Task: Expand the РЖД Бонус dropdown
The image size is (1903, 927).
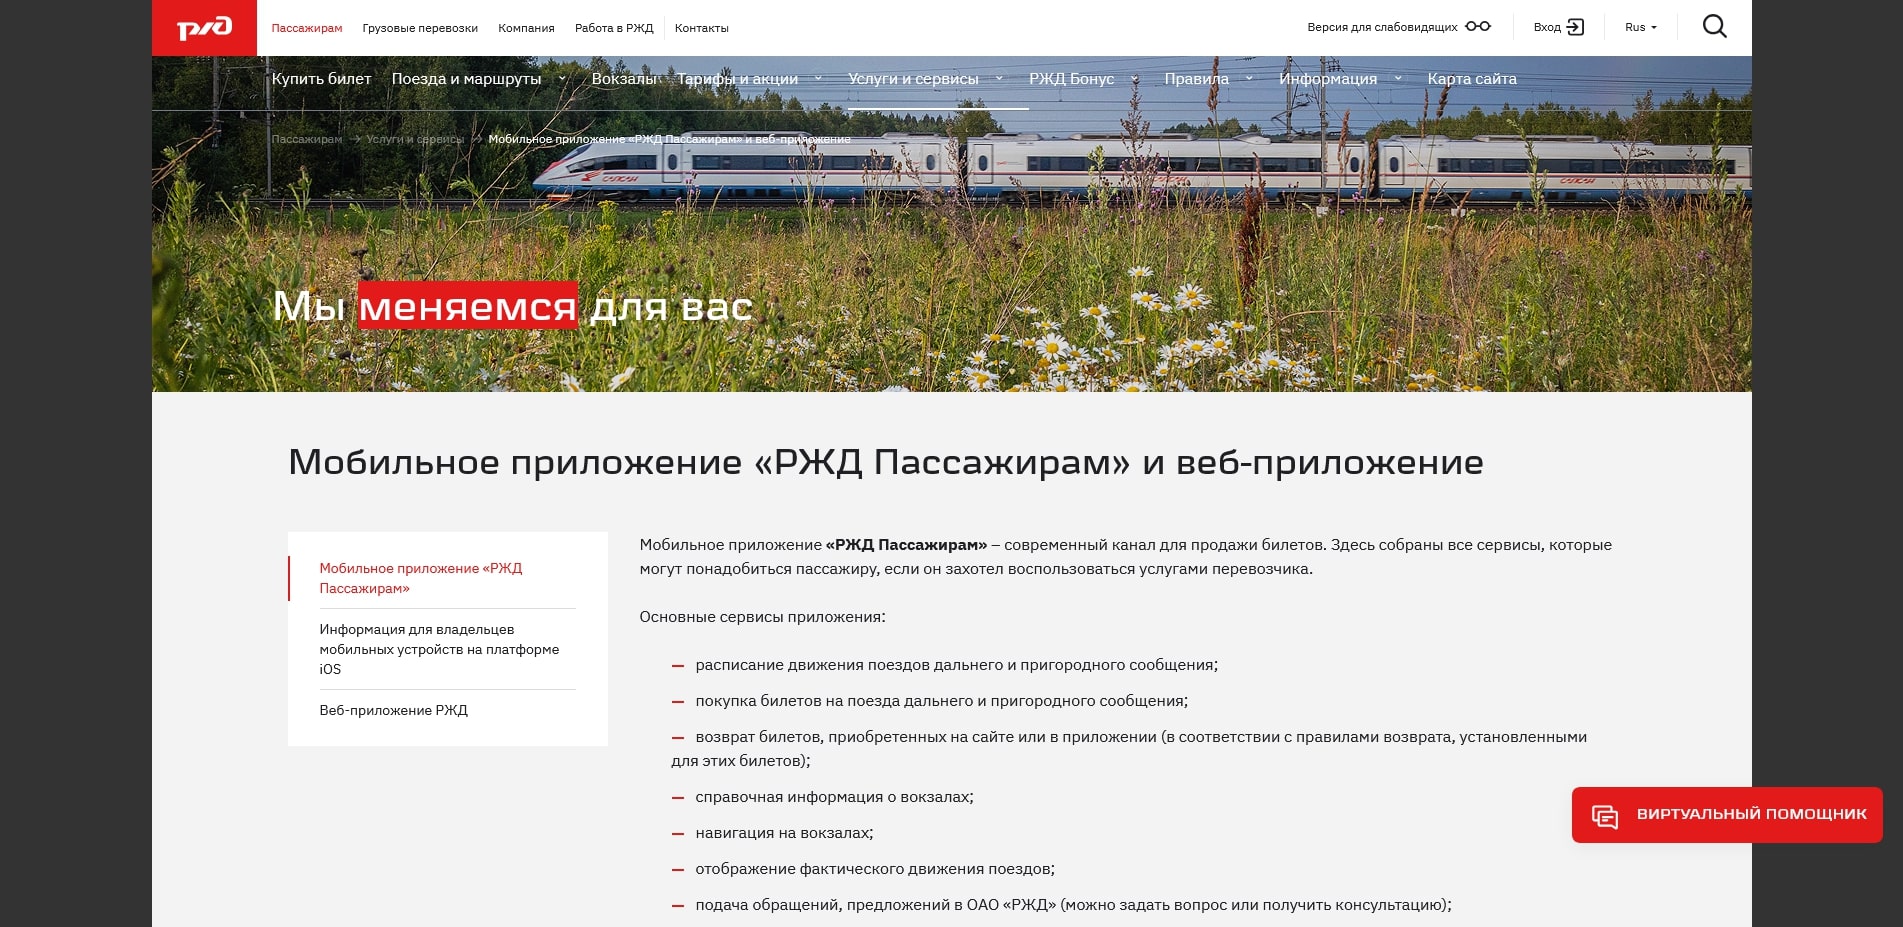Action: [x=1133, y=78]
